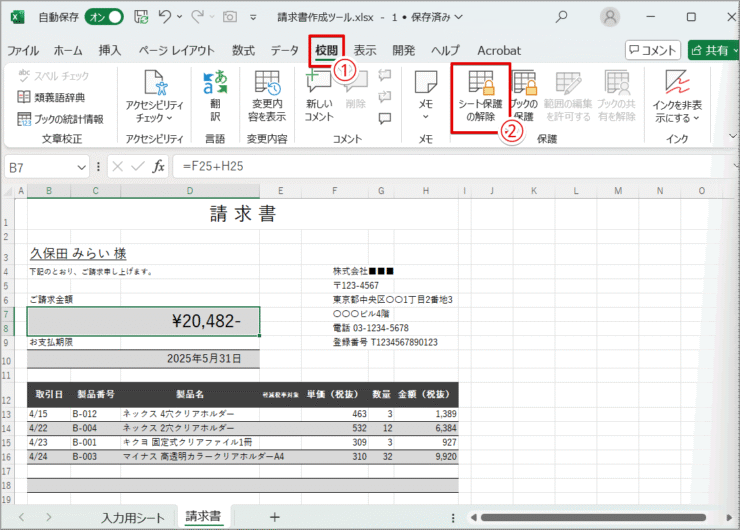This screenshot has width=740, height=530.
Task: Click the 請求書 title cell
Action: [x=243, y=214]
